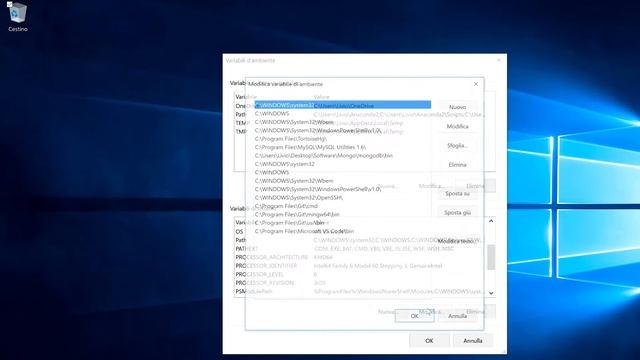Click Nuovo in Modifica variabile di ambiente
Viewport: 640px width, 360px height.
[x=457, y=107]
